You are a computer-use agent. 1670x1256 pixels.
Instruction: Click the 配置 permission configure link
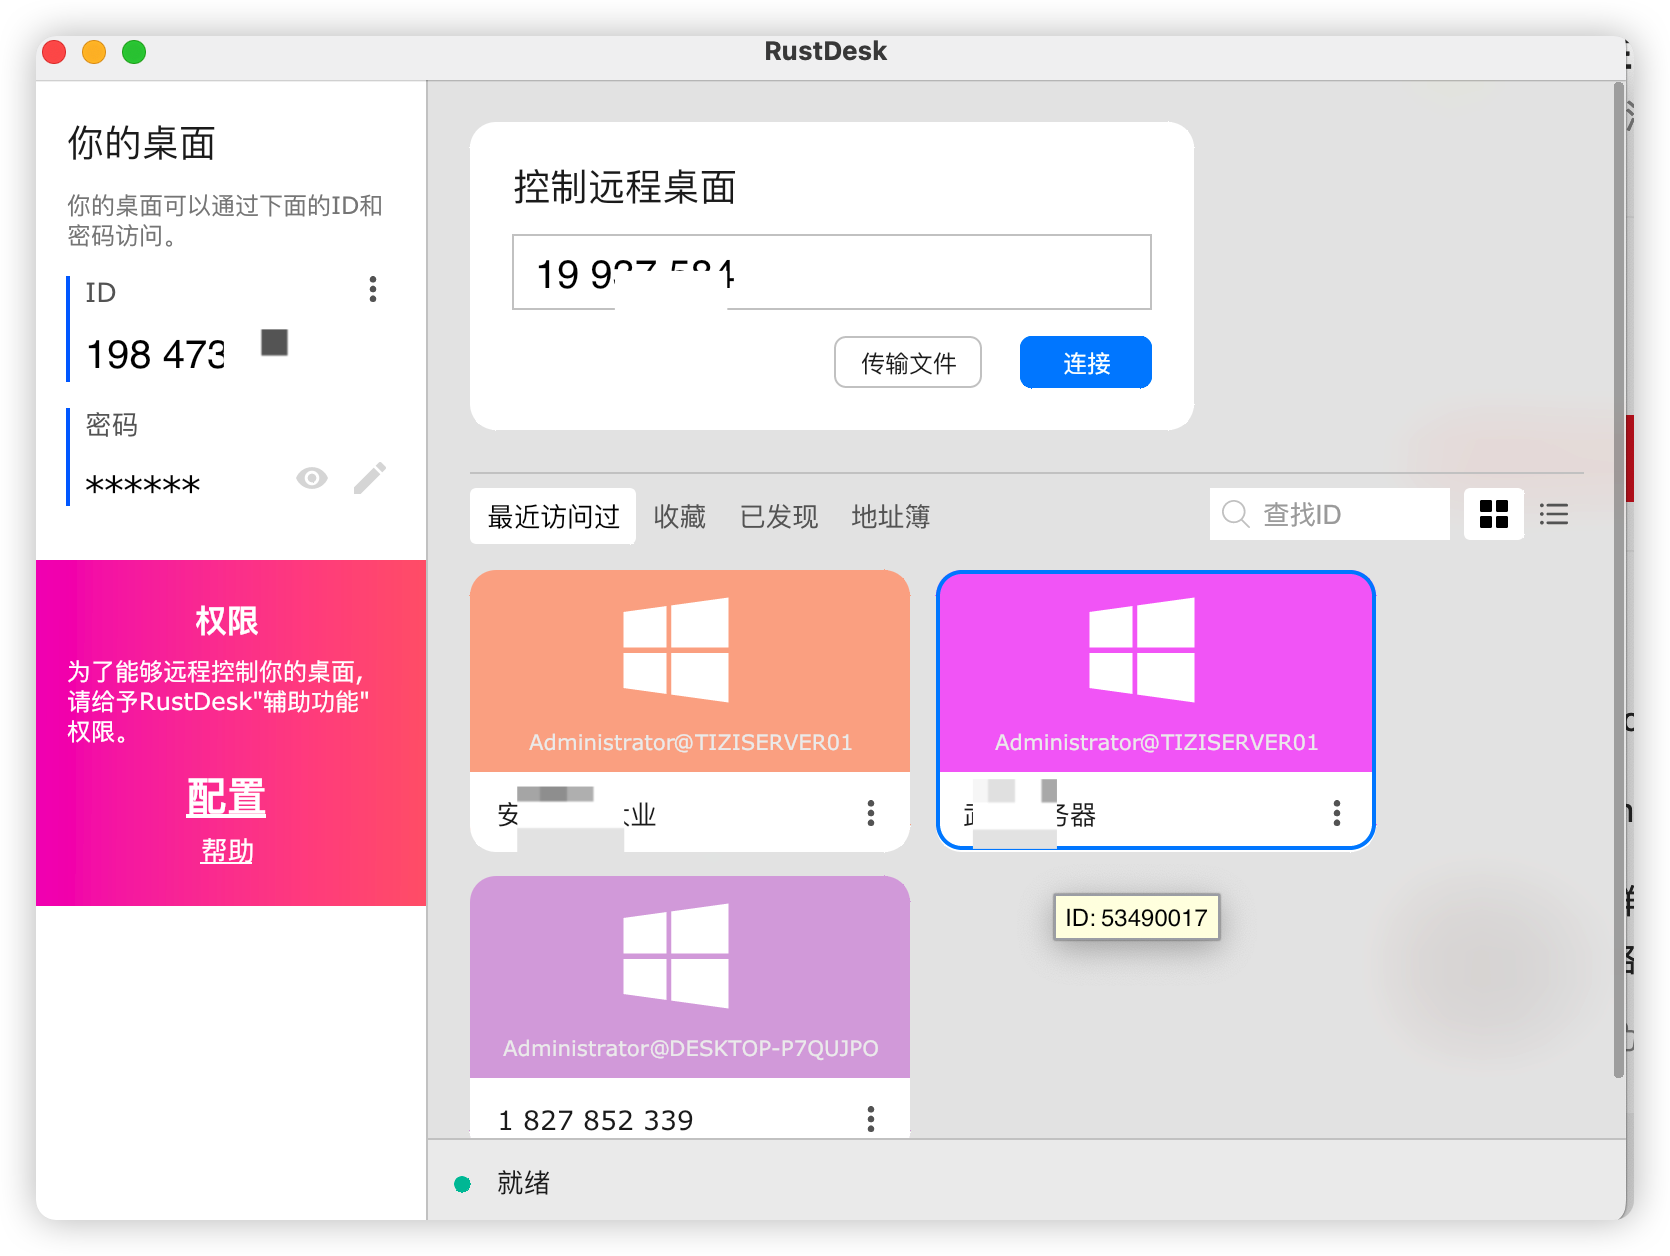tap(226, 797)
